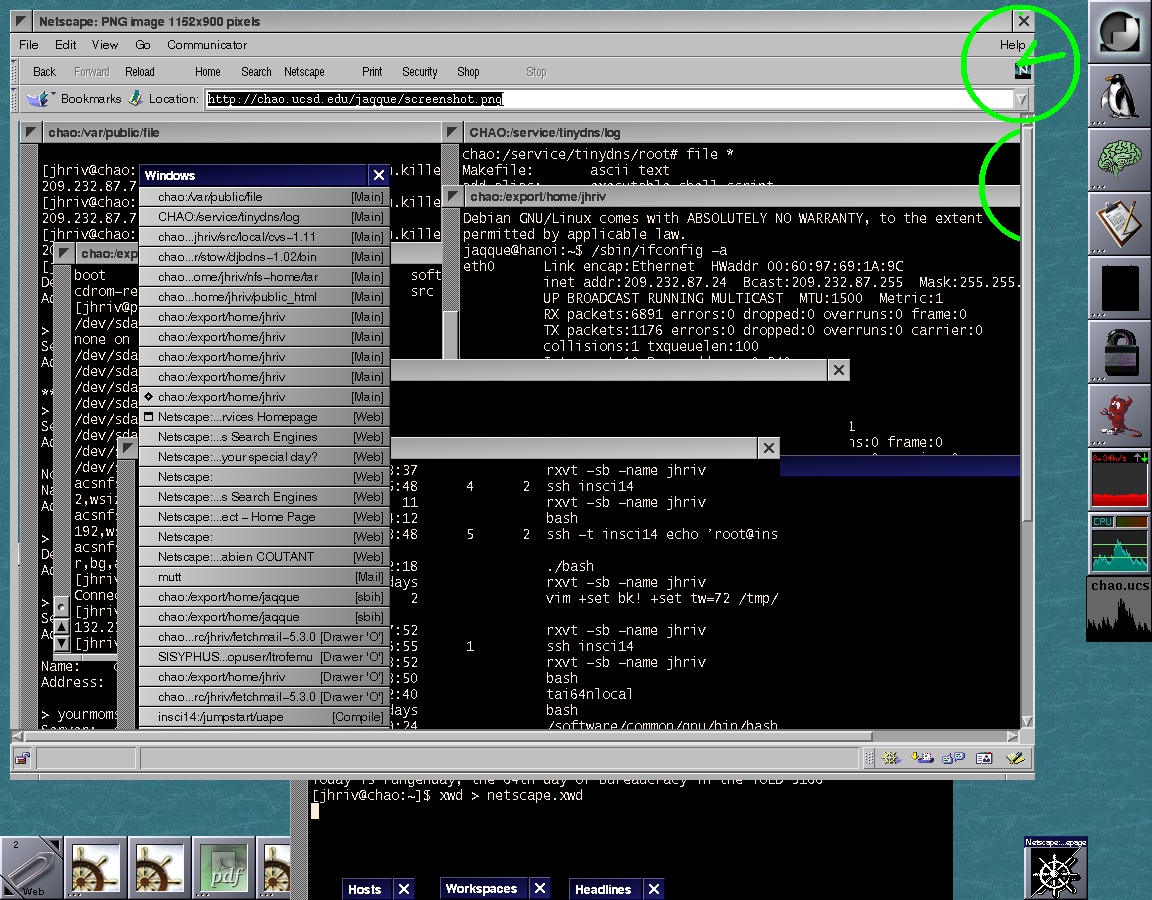Open the Location history dropdown arrow
The height and width of the screenshot is (900, 1152).
point(1020,99)
